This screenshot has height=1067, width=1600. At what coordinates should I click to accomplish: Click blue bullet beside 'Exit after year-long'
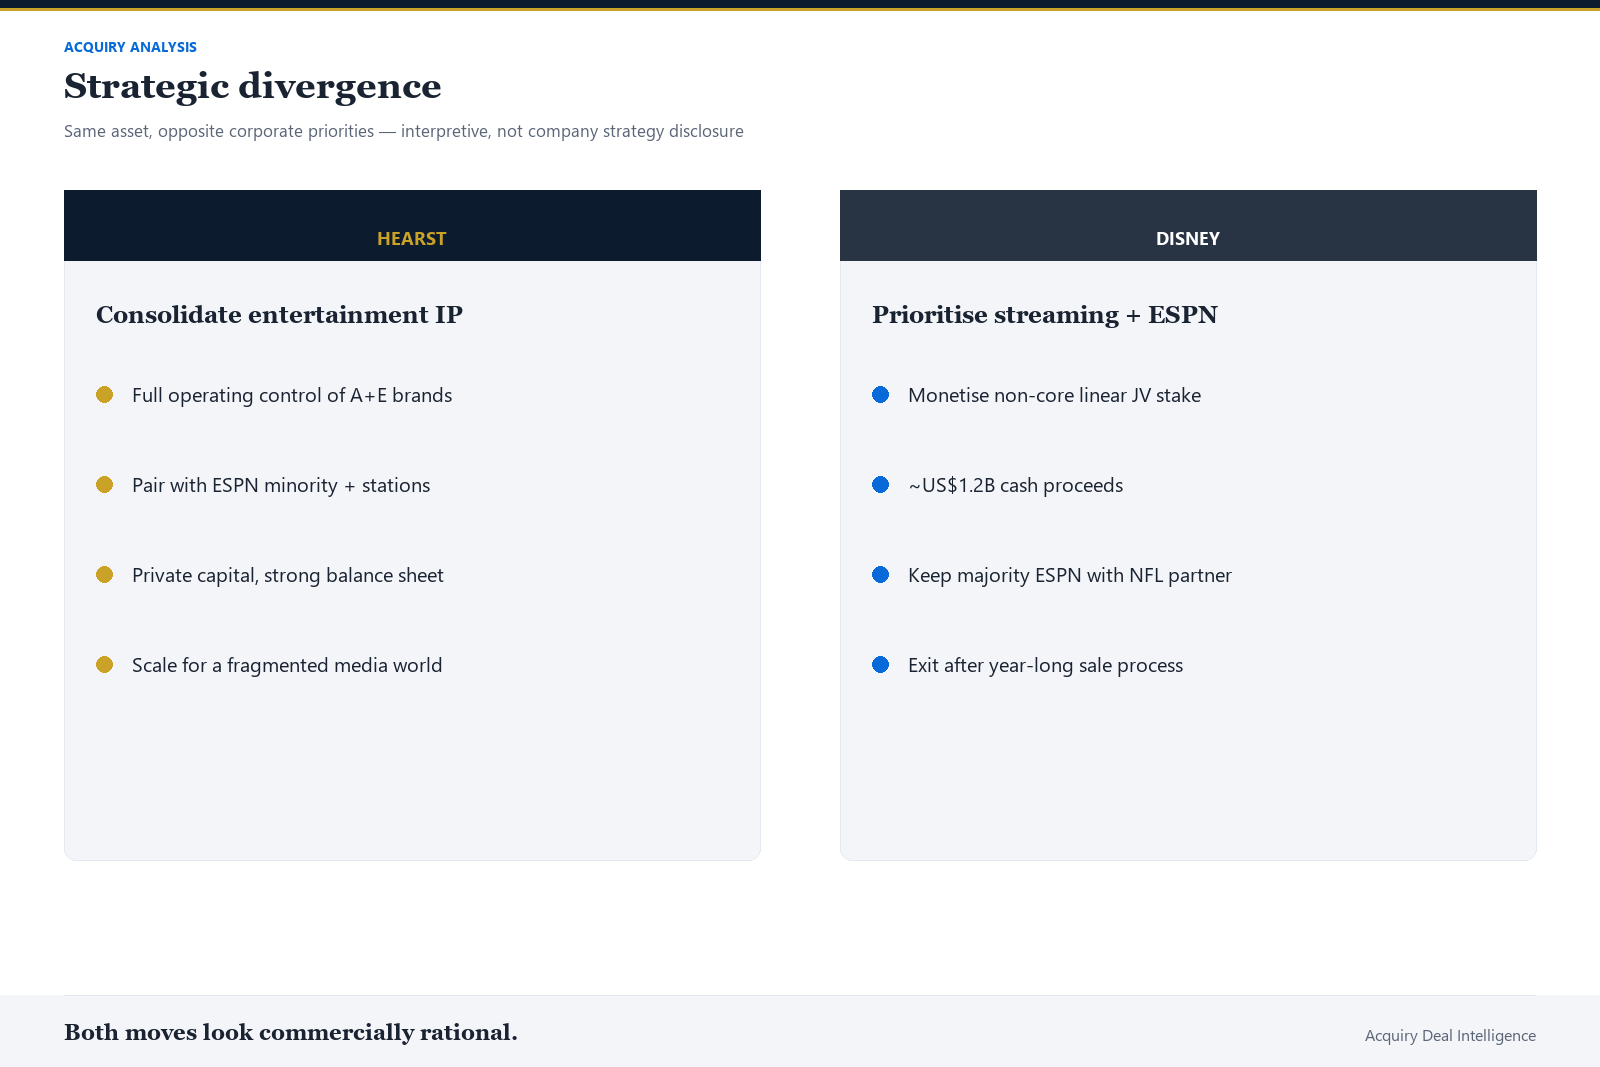tap(880, 665)
